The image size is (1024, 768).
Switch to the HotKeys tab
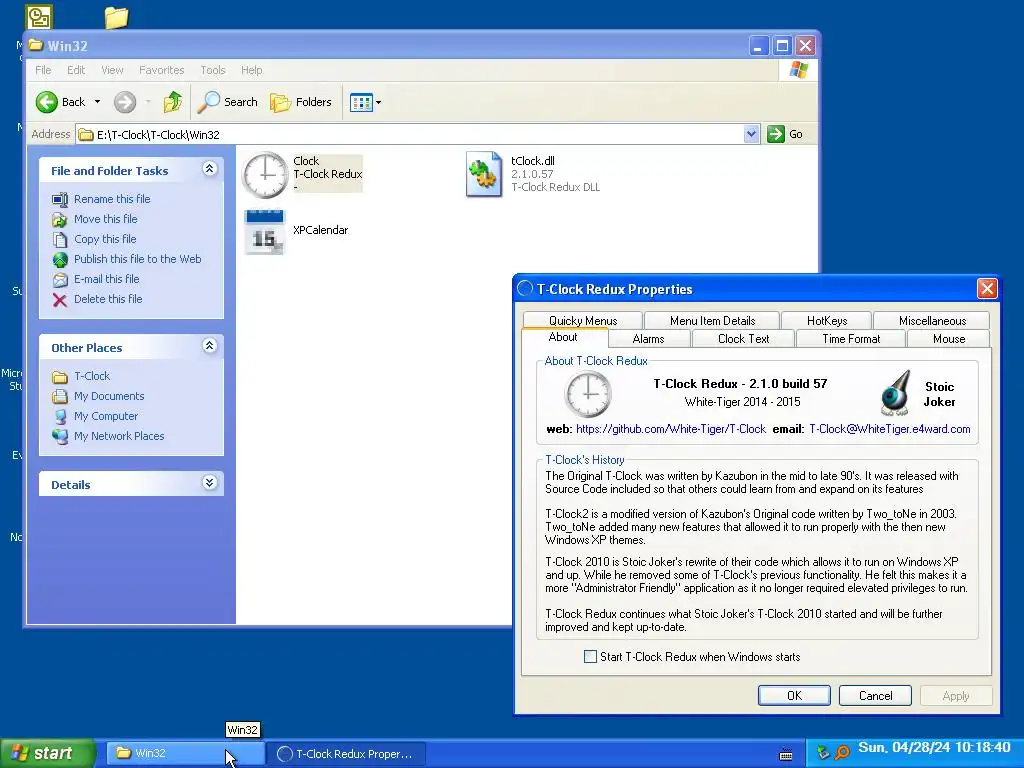pos(827,321)
